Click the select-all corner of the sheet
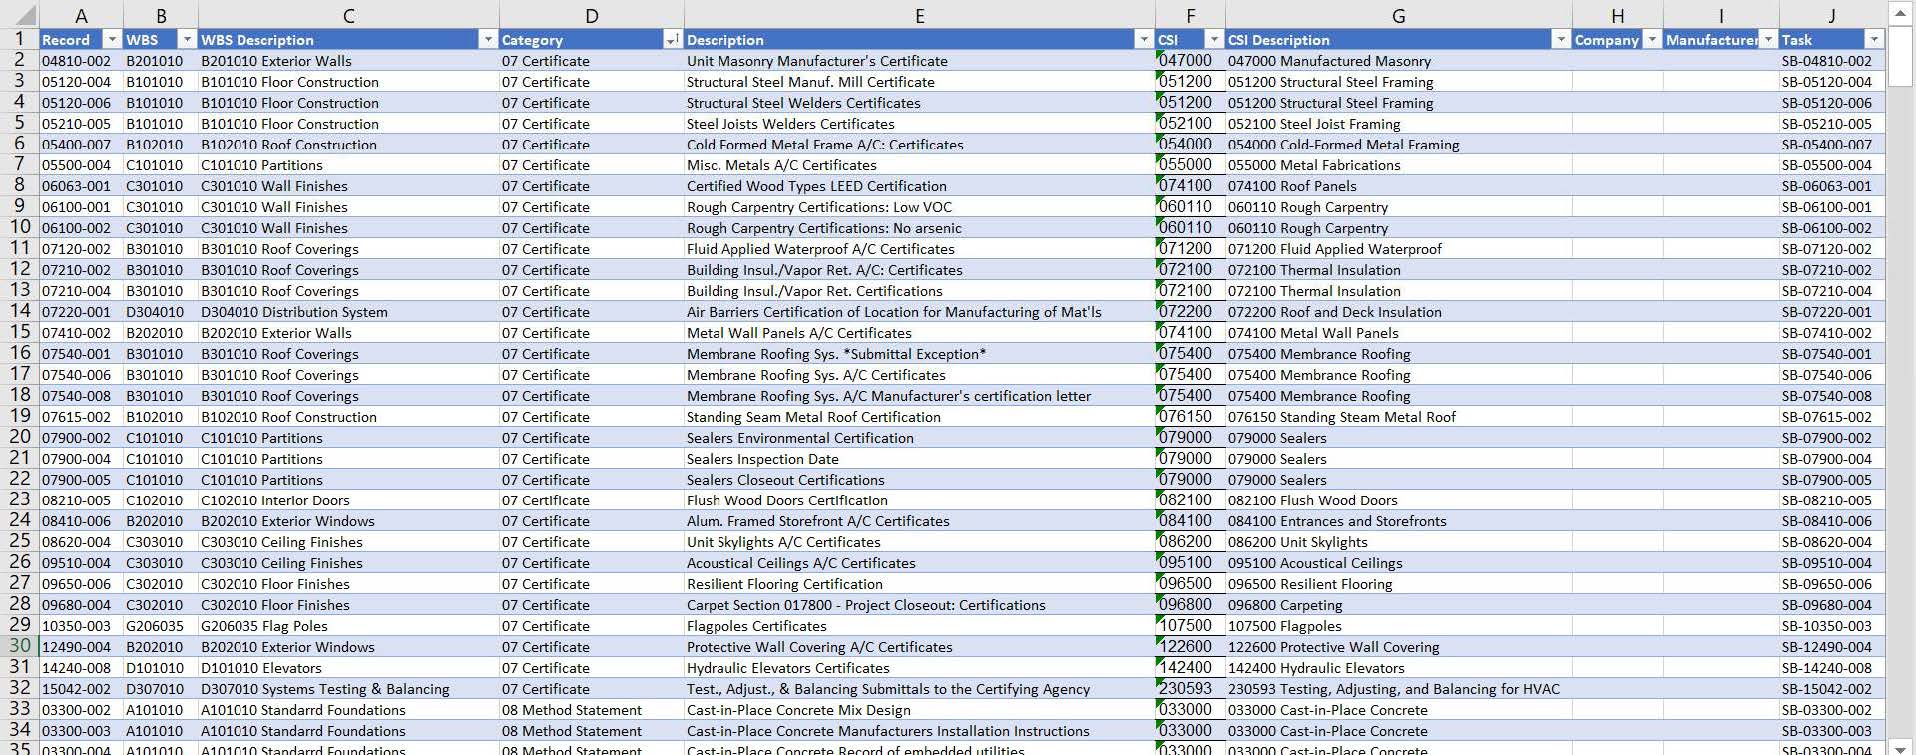The height and width of the screenshot is (755, 1916). [19, 15]
